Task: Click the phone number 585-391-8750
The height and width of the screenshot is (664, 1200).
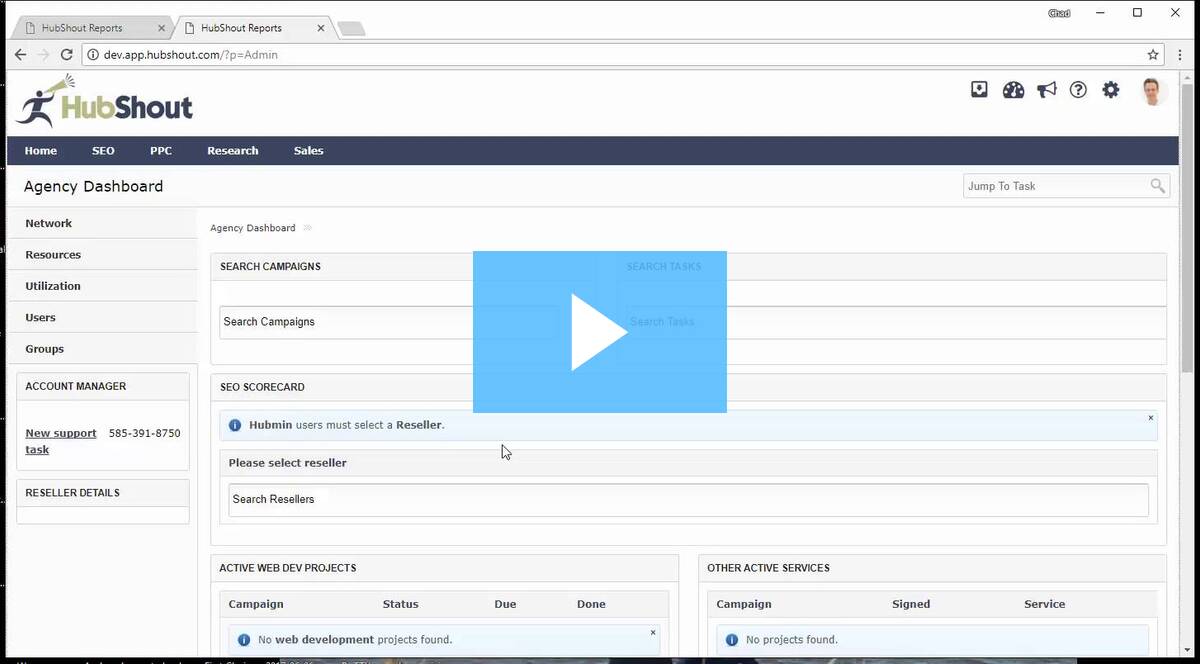Action: pos(144,433)
